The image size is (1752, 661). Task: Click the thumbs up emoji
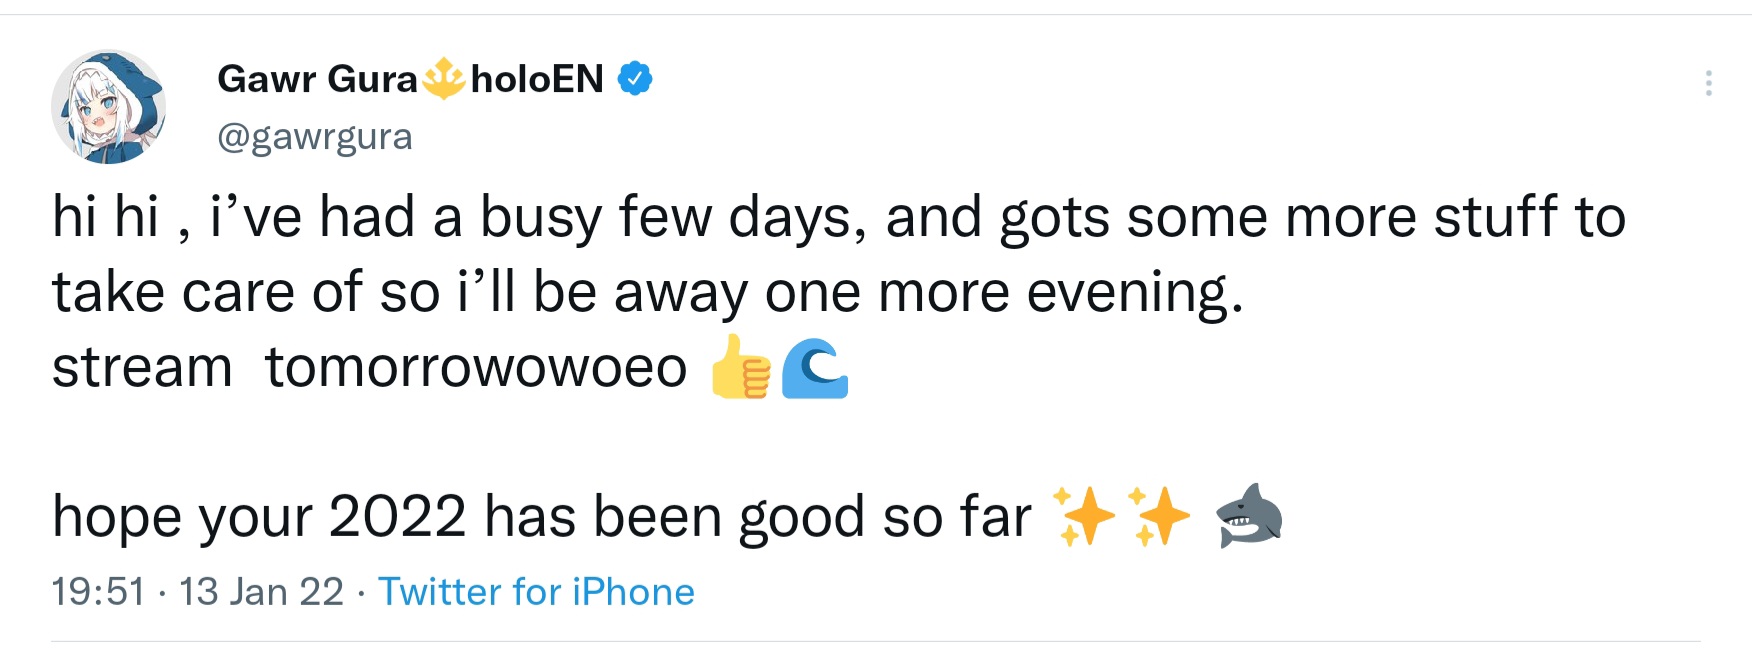pyautogui.click(x=740, y=367)
